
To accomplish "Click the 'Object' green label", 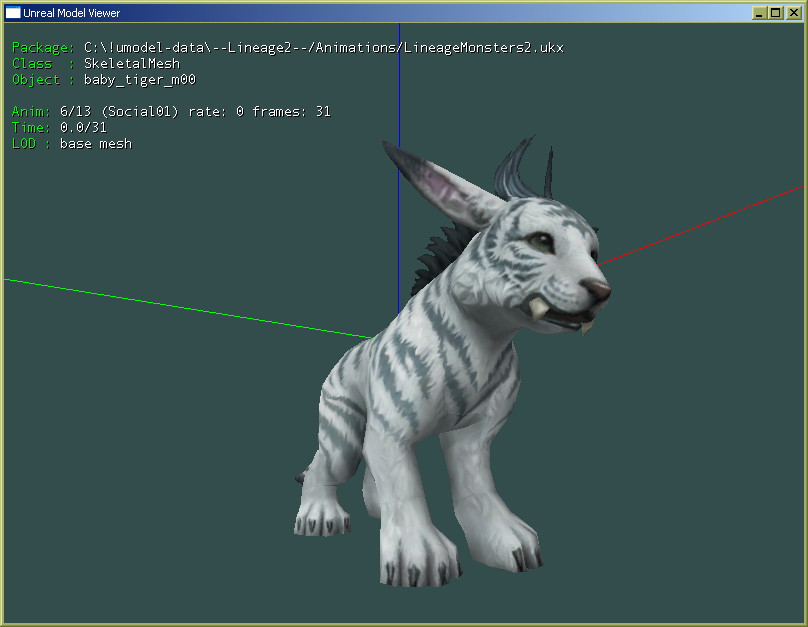I will tap(36, 80).
